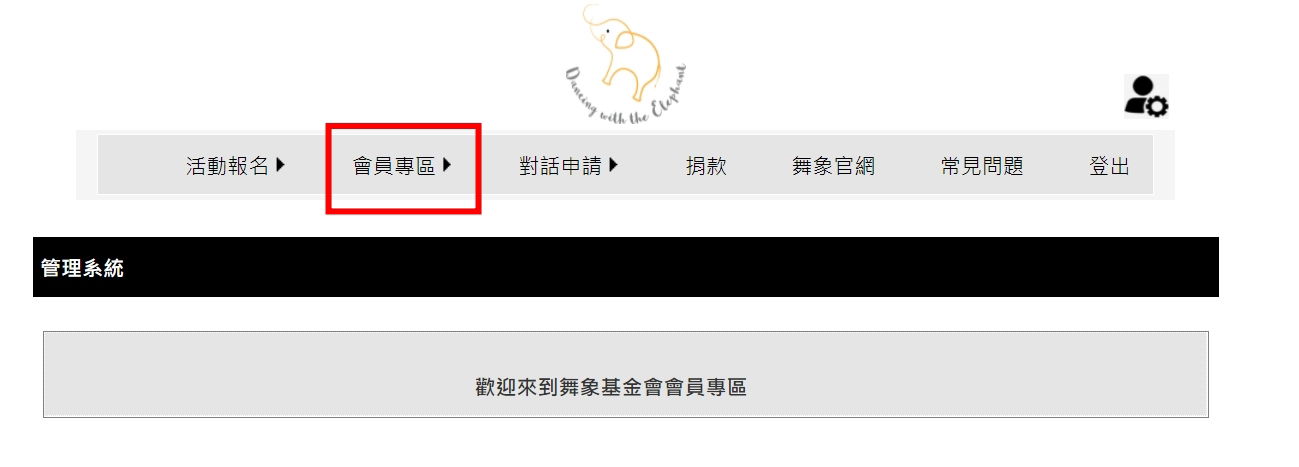Open the user account settings icon
1299x467 pixels.
click(x=1146, y=96)
